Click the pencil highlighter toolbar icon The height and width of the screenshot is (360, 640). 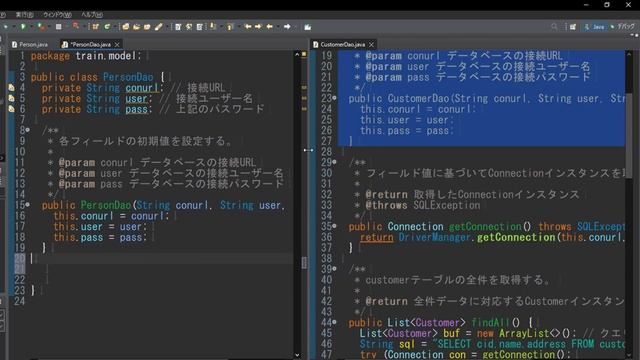159,27
